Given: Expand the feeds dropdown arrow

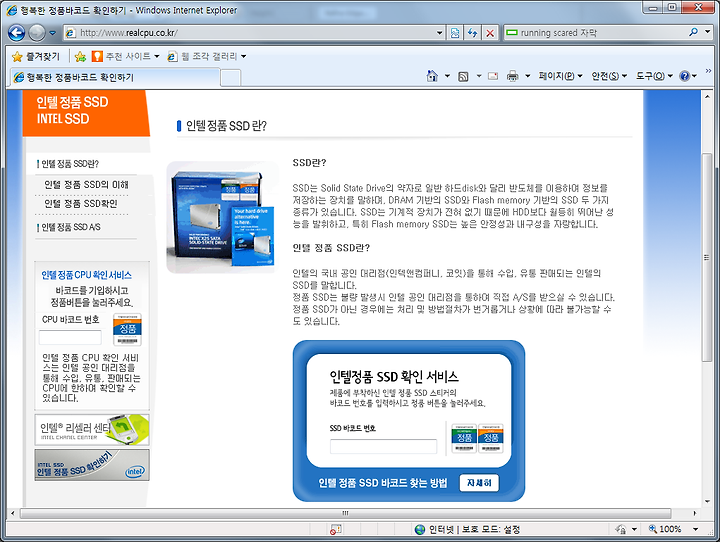Looking at the screenshot, I should [x=478, y=76].
